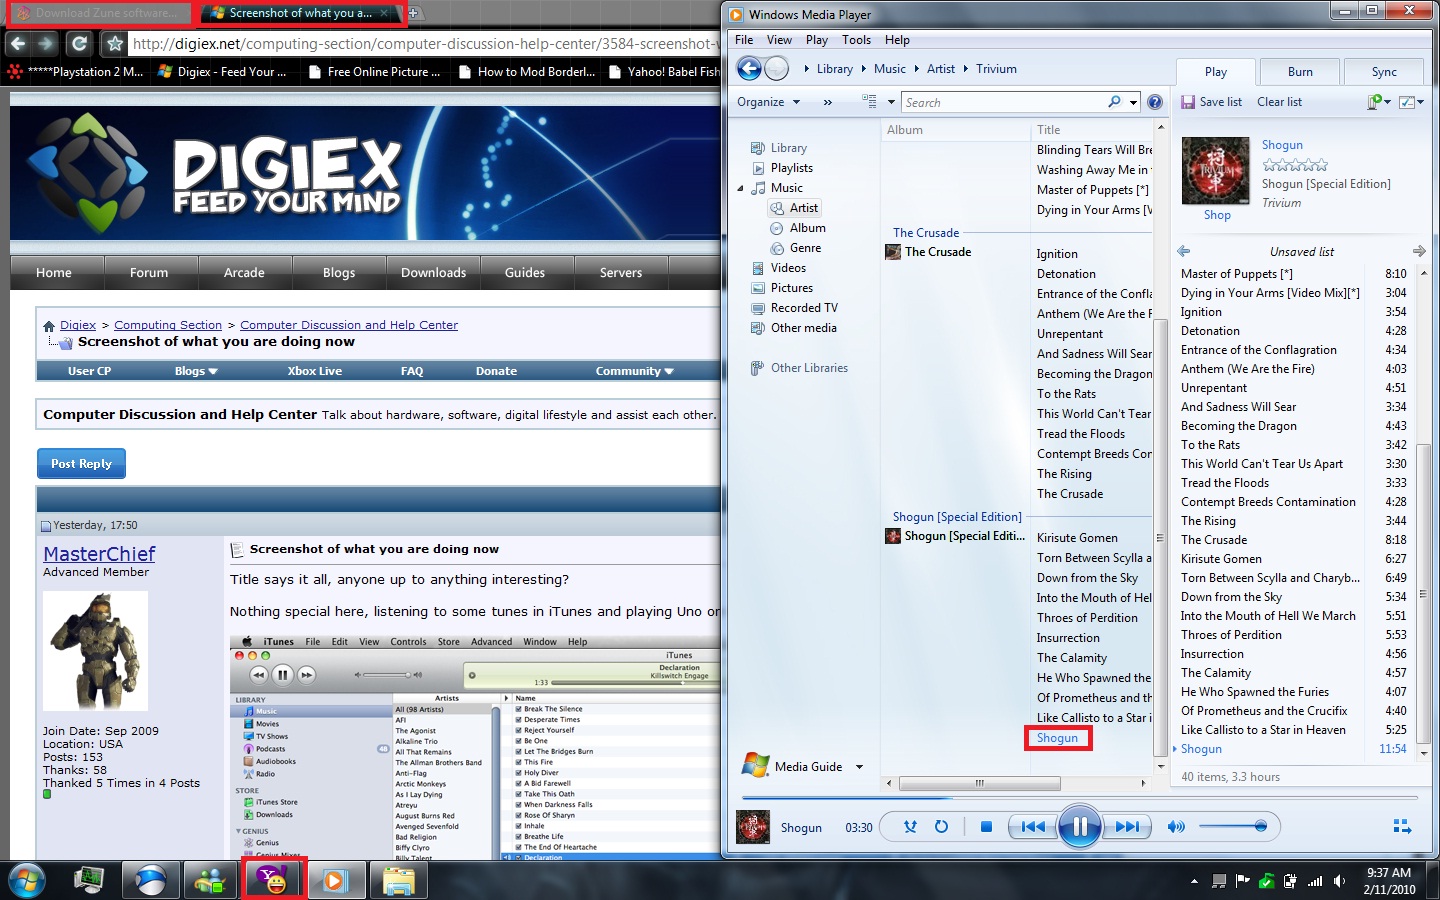The width and height of the screenshot is (1440, 900).
Task: Open Computing Section breadcrumb link
Action: (x=168, y=325)
